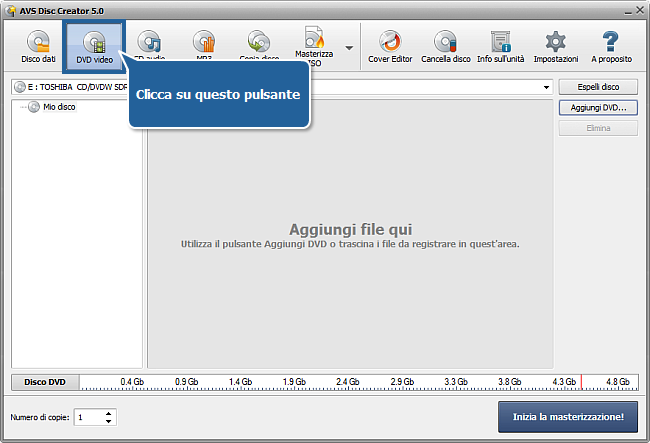This screenshot has width=650, height=443.
Task: Click the 1.9 Gb scale label
Action: click(x=294, y=382)
